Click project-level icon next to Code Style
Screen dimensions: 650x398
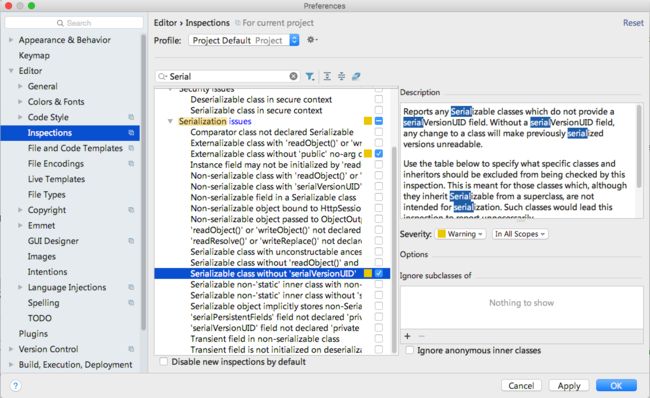[x=131, y=117]
